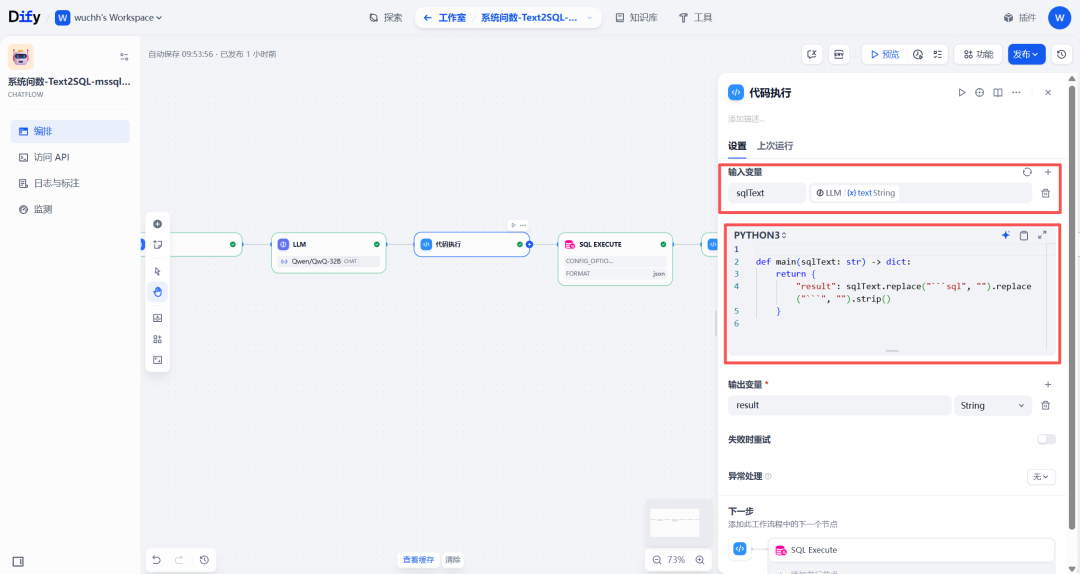1080x574 pixels.
Task: Open 编排 in the left sidebar
Action: tap(70, 132)
